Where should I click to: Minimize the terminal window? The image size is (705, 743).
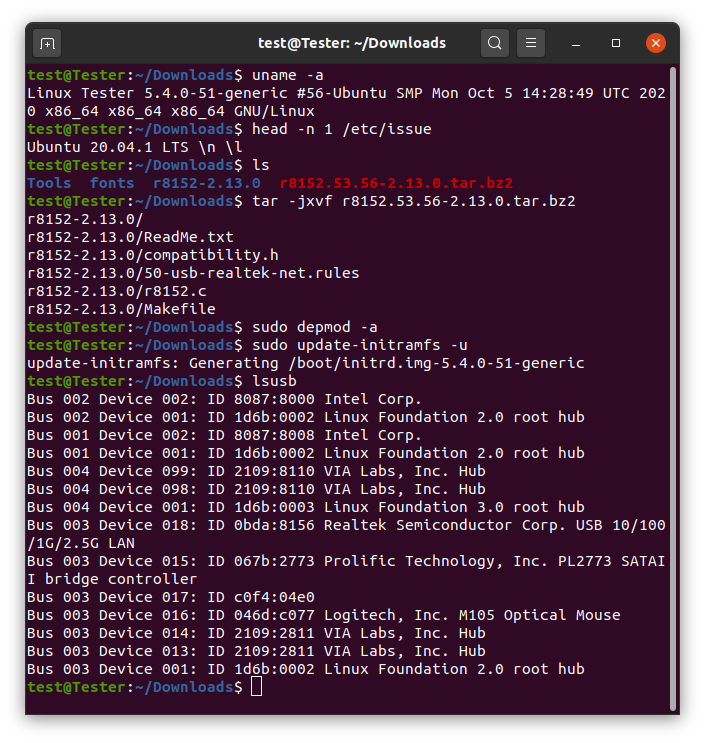(x=576, y=44)
